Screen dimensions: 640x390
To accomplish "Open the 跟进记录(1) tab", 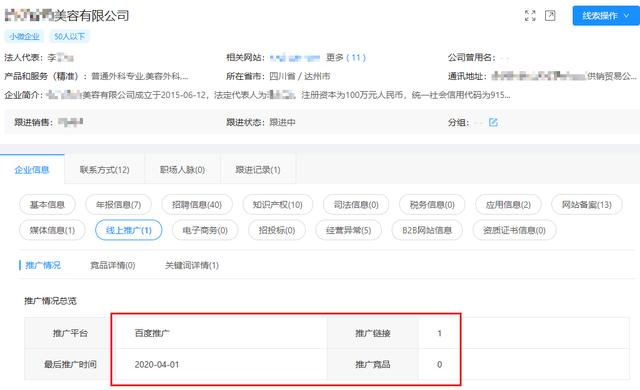I will [x=258, y=170].
